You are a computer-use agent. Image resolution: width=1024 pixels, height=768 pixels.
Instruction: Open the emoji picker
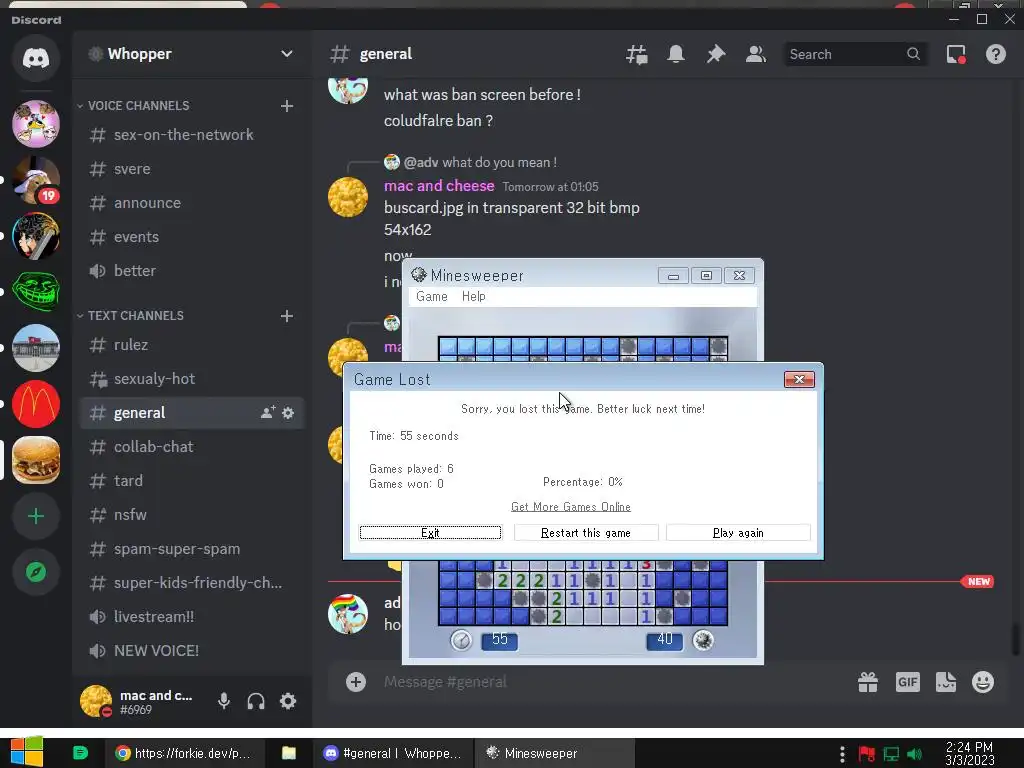click(983, 682)
